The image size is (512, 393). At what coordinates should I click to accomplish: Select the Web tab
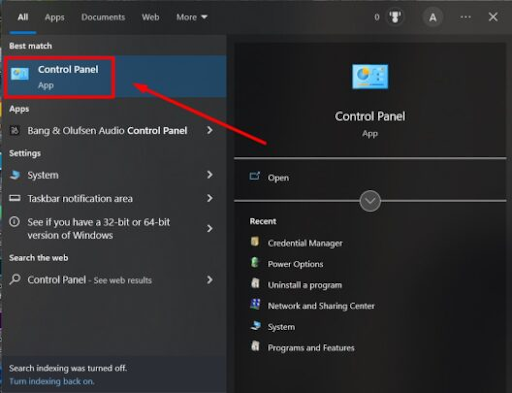150,17
